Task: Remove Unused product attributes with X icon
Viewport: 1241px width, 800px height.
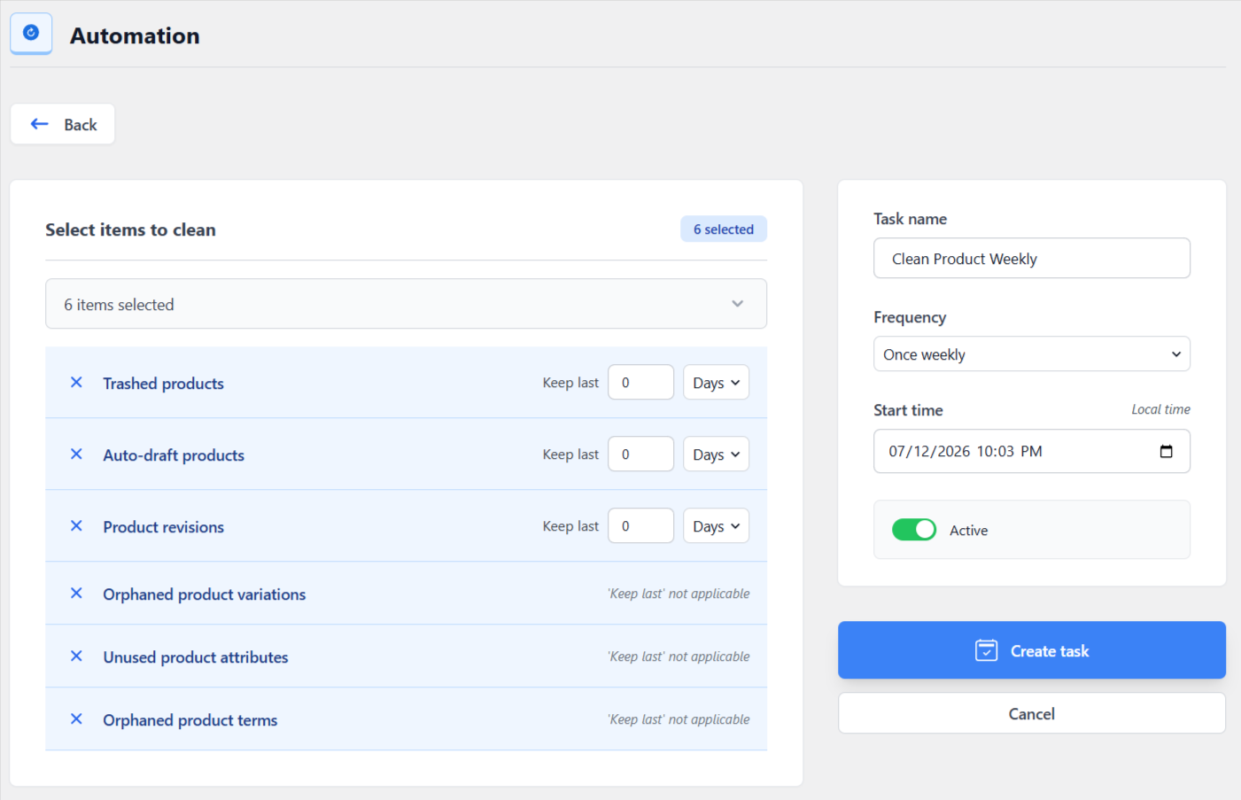Action: [x=76, y=656]
